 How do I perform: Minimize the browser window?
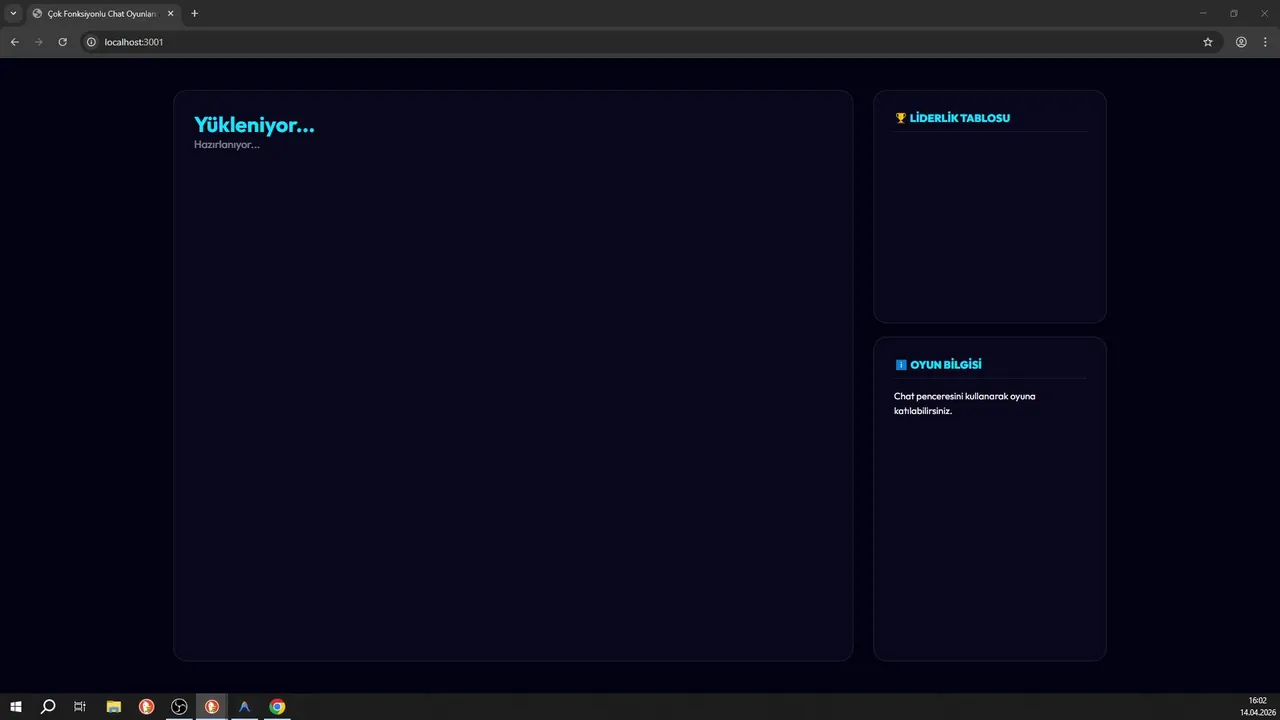click(x=1203, y=13)
